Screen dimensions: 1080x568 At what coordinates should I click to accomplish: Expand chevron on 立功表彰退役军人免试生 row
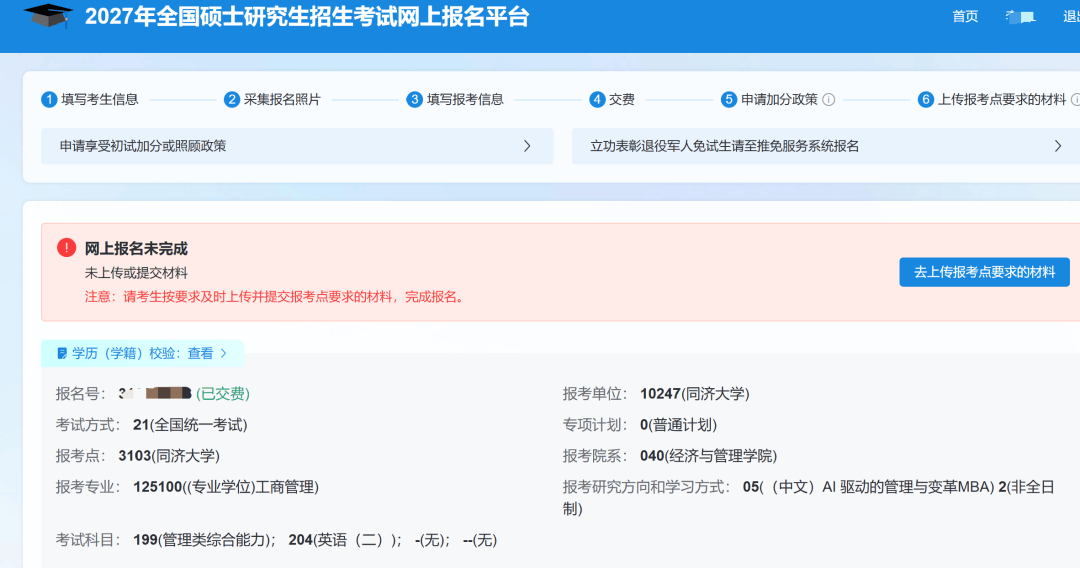pos(1058,146)
